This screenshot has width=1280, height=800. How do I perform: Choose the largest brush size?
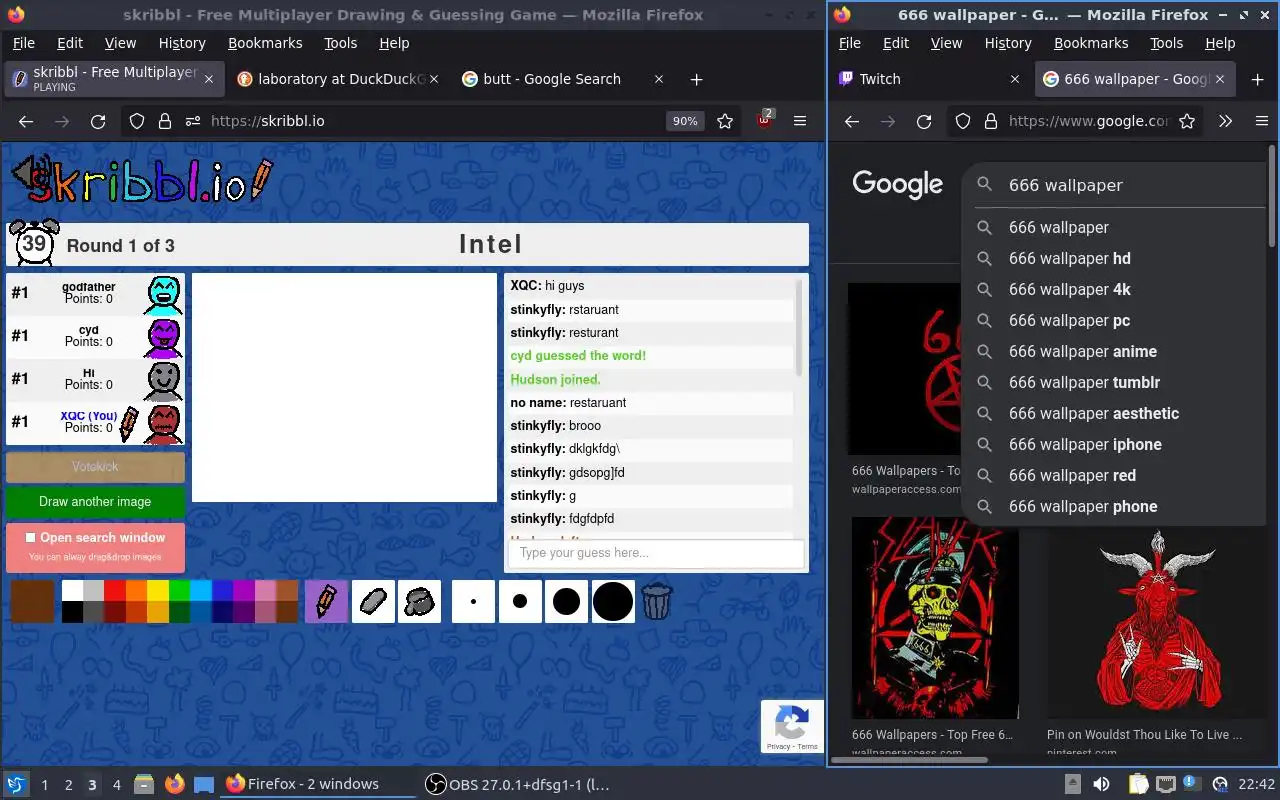(613, 602)
